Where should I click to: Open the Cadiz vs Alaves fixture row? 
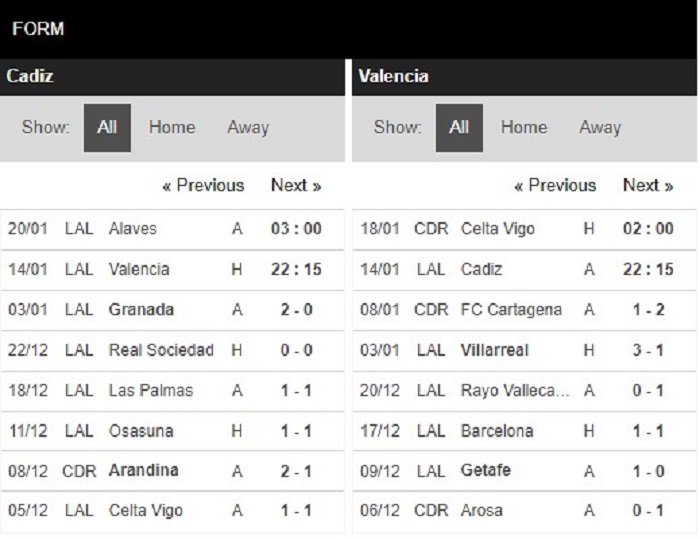coord(172,229)
